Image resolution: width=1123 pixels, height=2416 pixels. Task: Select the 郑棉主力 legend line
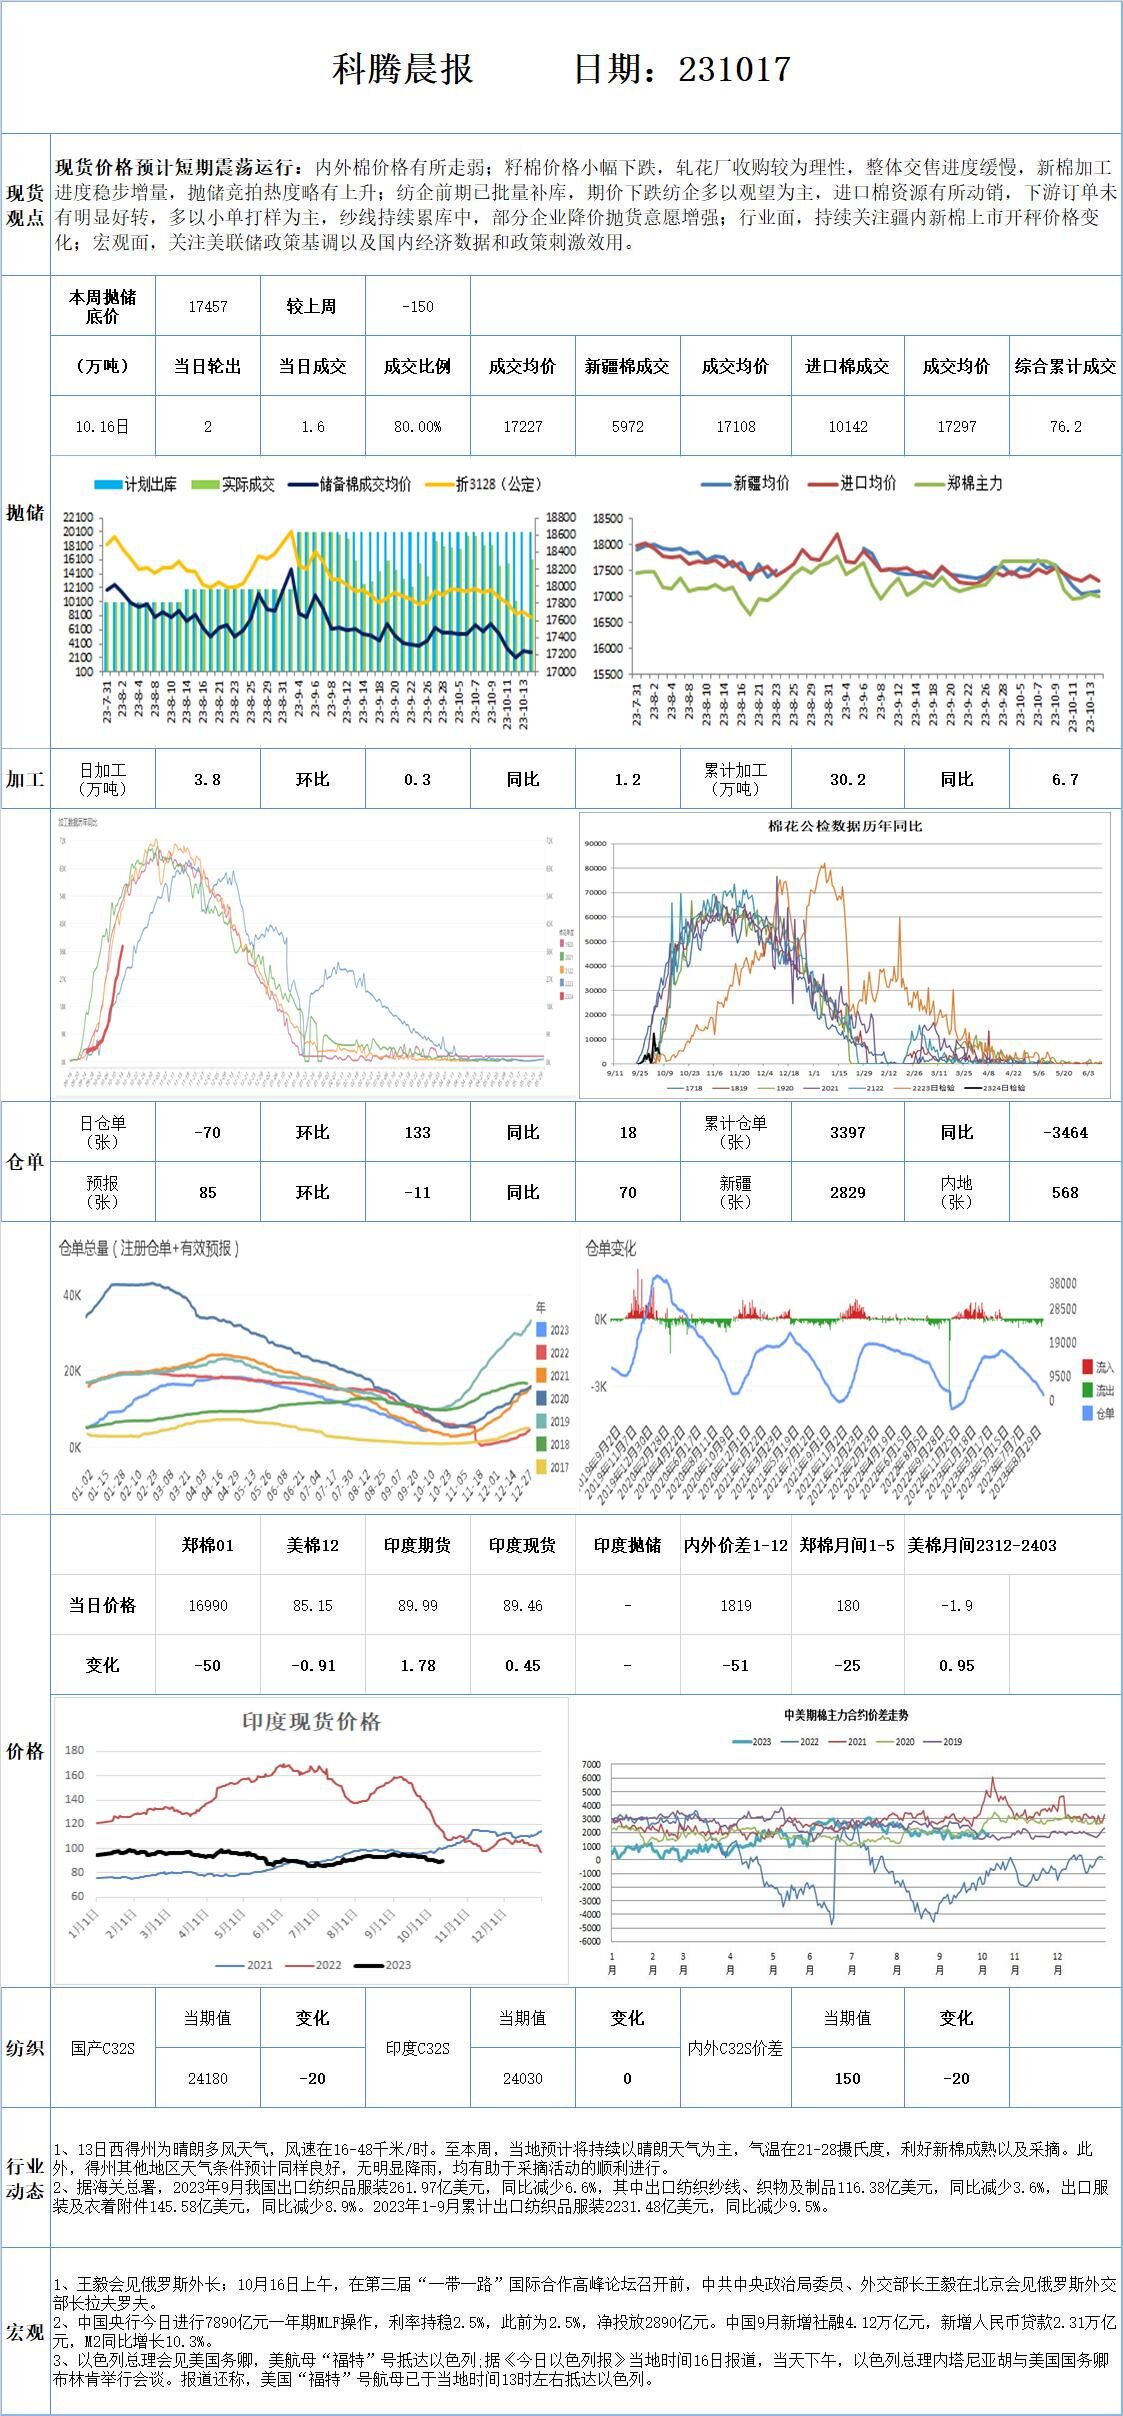(928, 483)
